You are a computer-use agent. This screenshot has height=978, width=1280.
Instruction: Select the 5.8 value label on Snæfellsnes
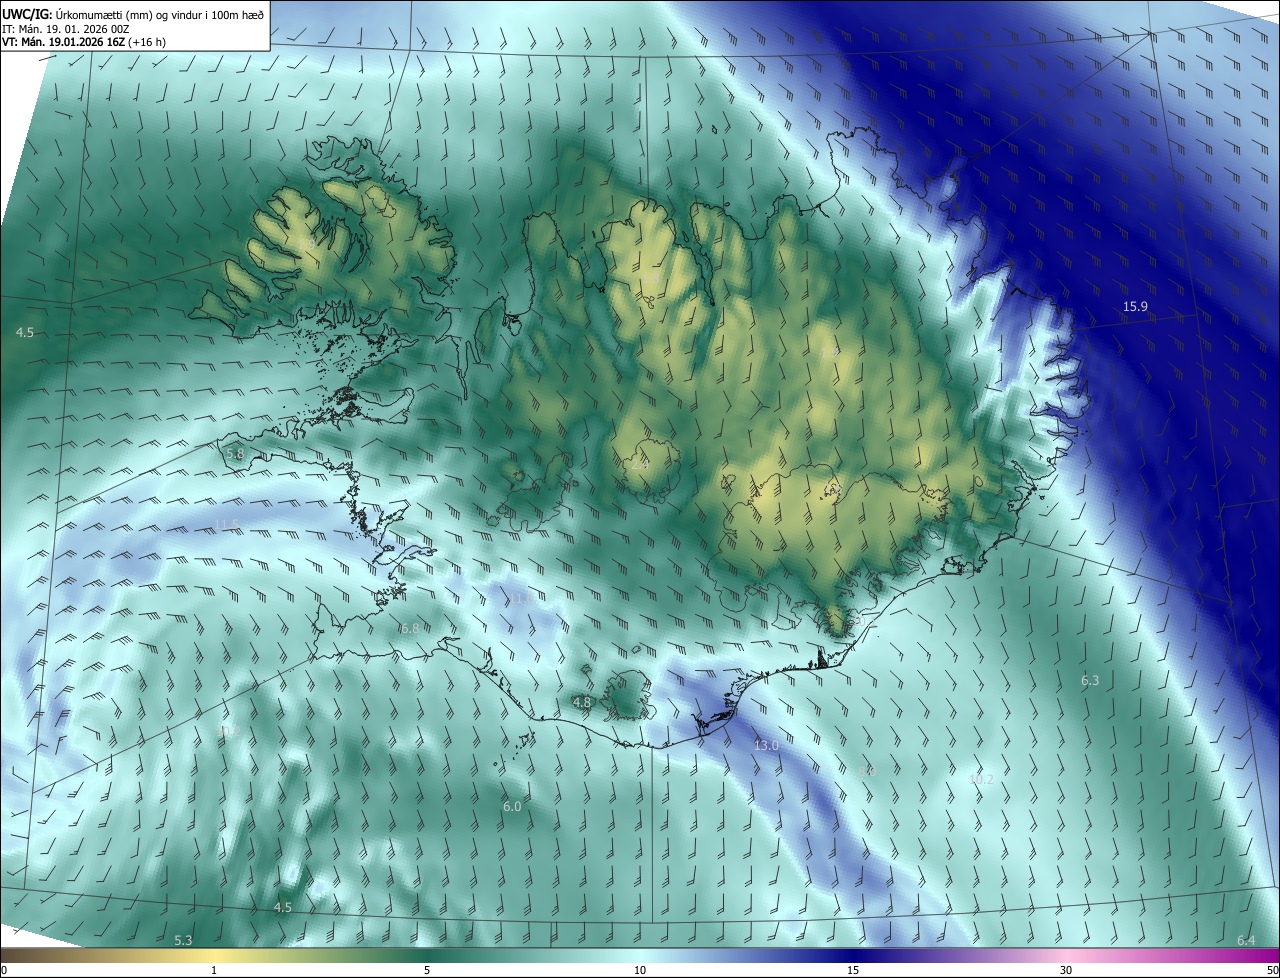[235, 453]
